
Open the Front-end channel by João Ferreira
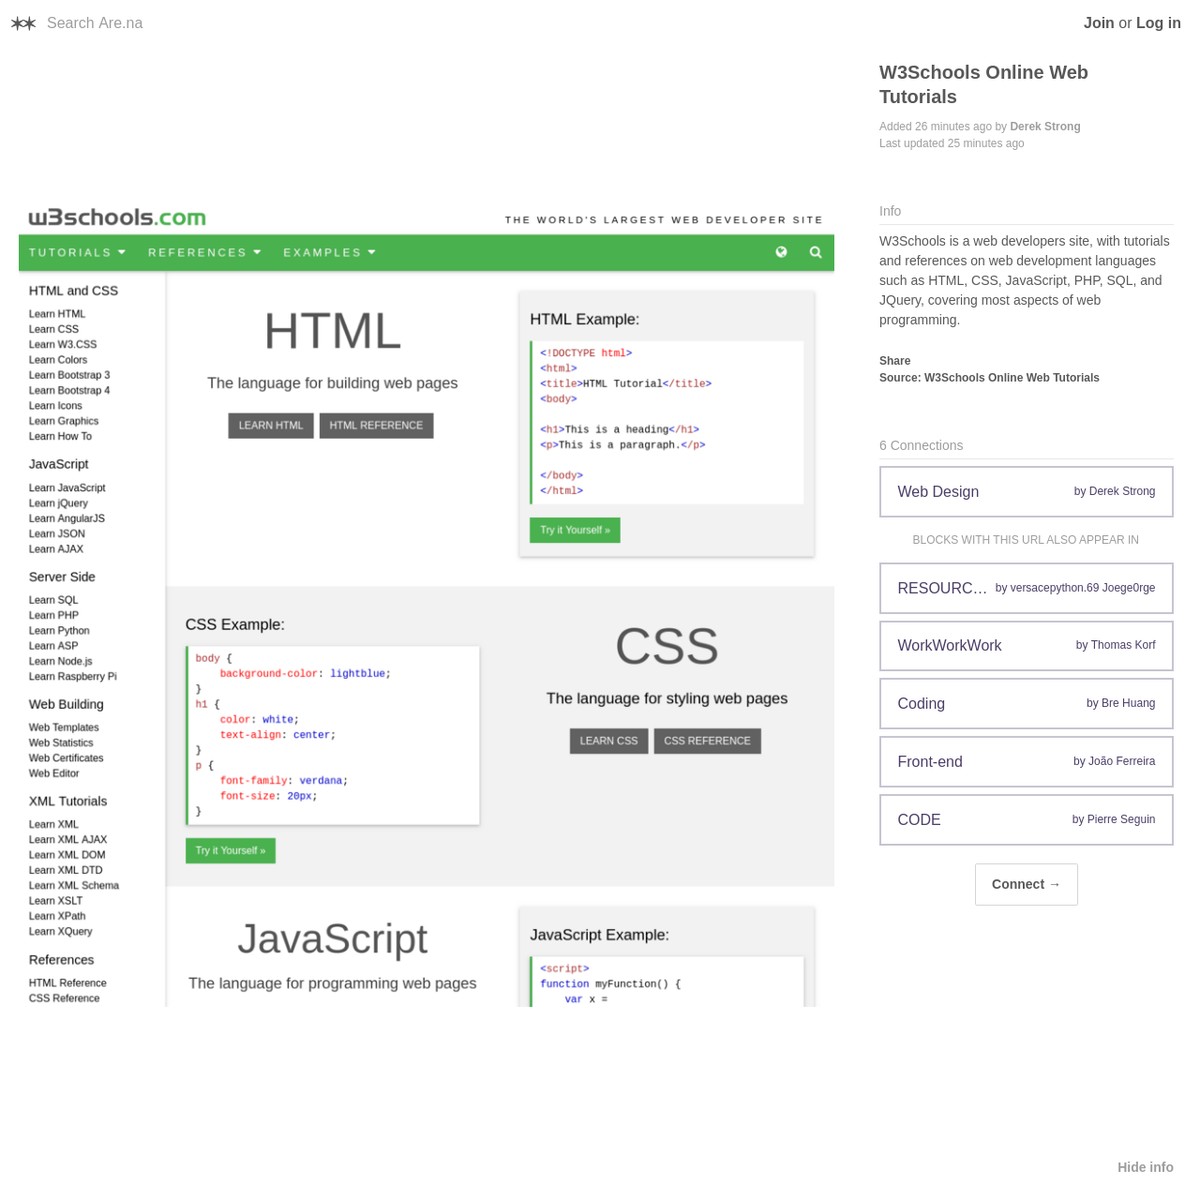pos(1025,762)
